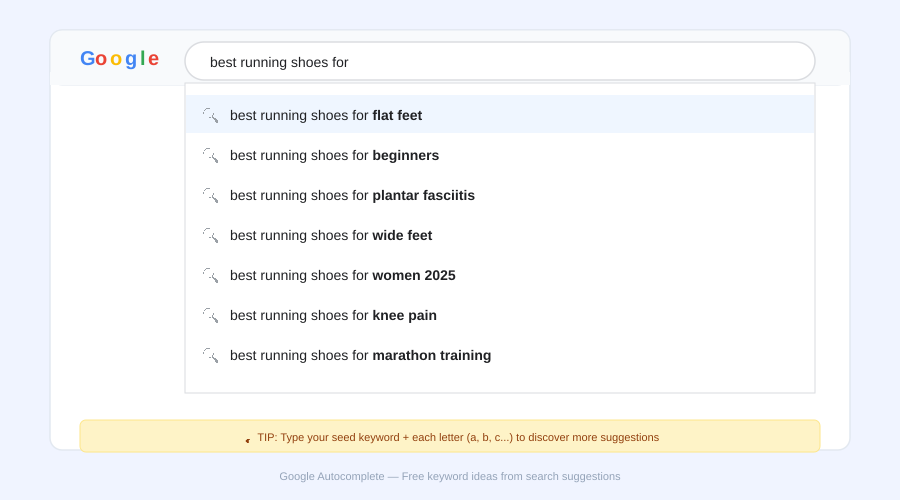The image size is (900, 500).
Task: Open the Google logo
Action: click(119, 59)
